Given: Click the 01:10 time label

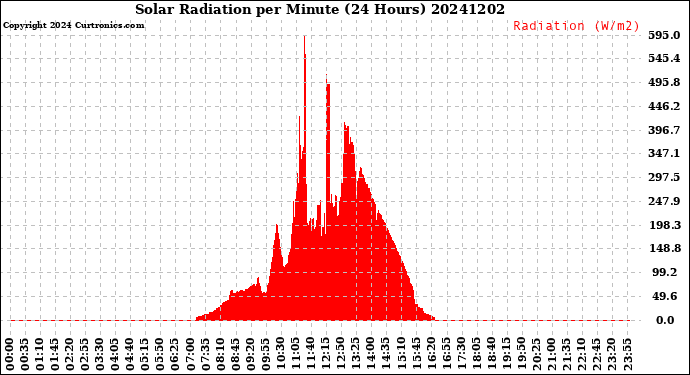Looking at the screenshot, I should click(x=40, y=355).
